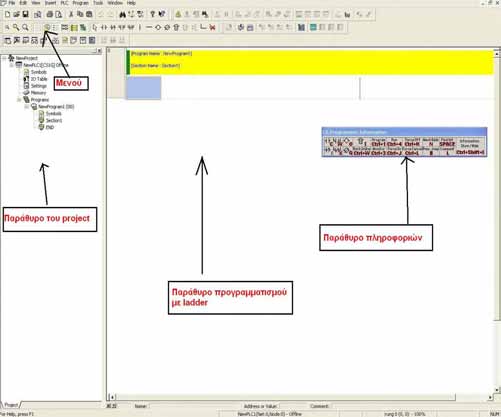The width and height of the screenshot is (501, 417).
Task: Click the Print toolbar icon
Action: [49, 14]
